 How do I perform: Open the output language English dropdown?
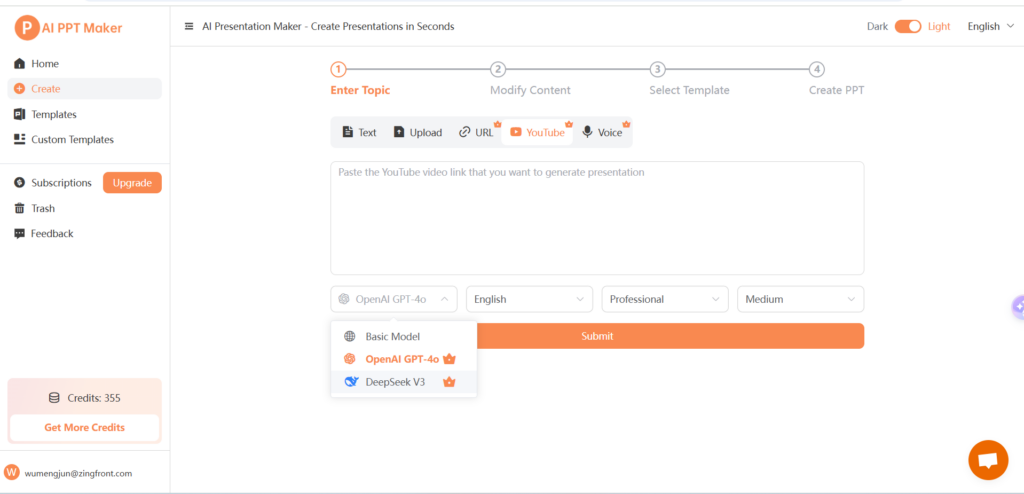(x=529, y=299)
